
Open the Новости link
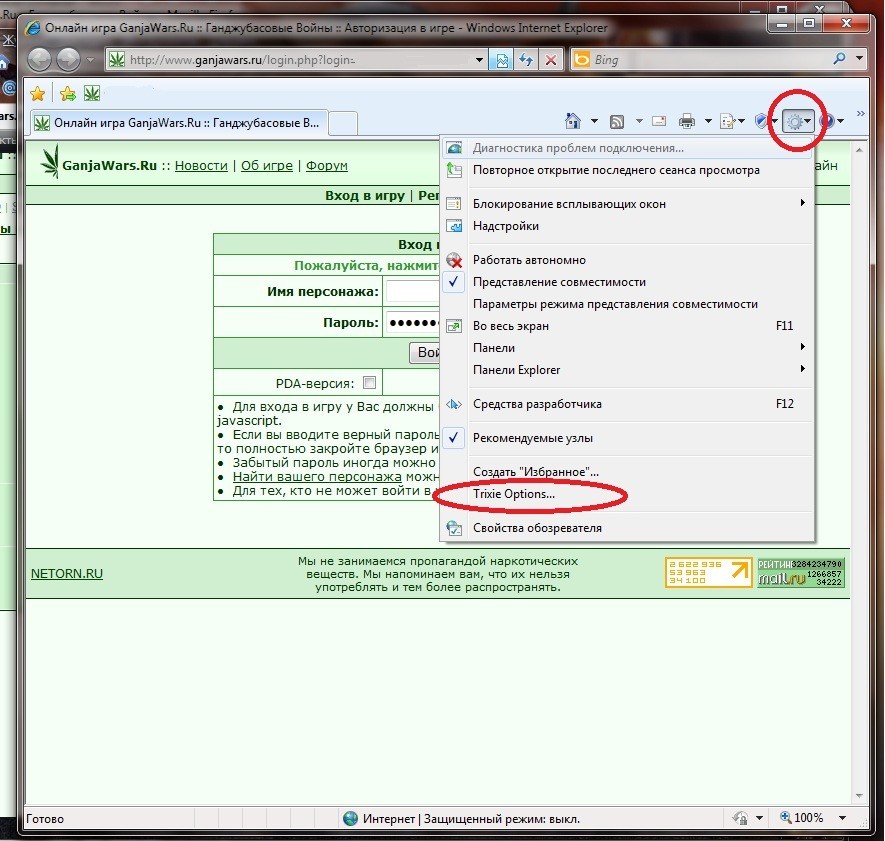201,165
